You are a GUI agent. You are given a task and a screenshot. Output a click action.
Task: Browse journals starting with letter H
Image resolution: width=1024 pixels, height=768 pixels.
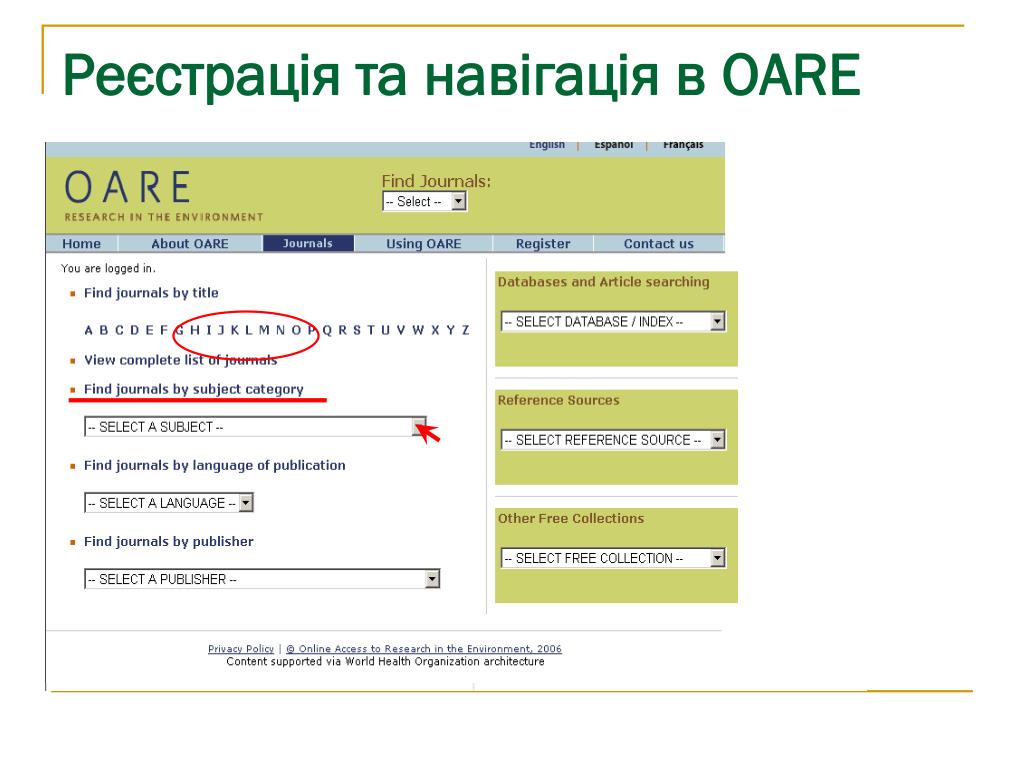click(194, 330)
